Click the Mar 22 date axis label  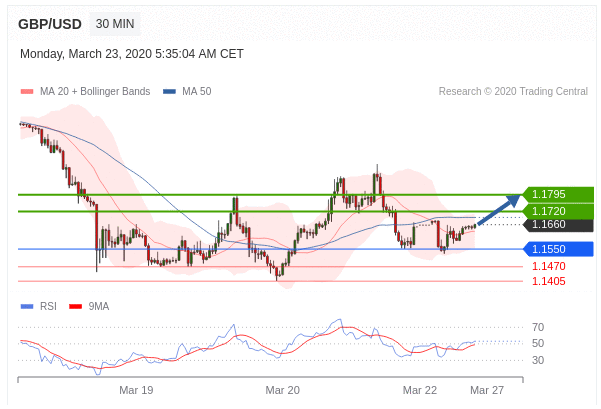click(420, 390)
